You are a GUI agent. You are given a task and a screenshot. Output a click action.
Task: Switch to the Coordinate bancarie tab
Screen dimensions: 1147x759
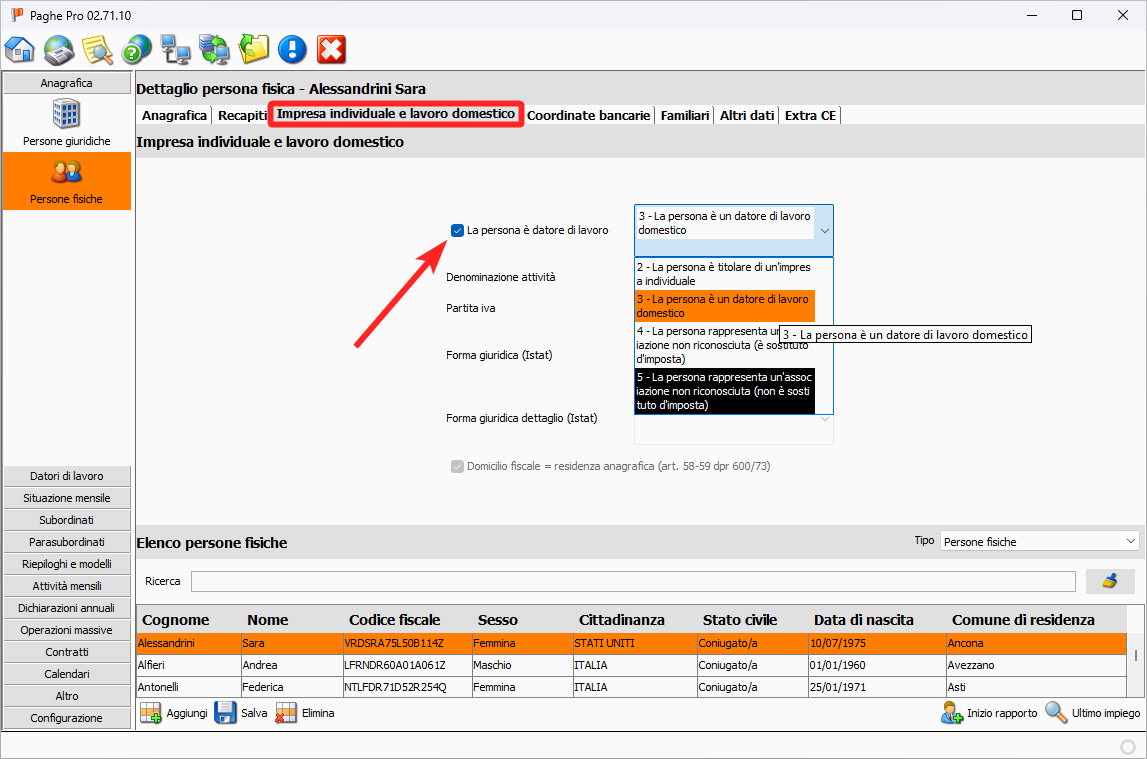[588, 115]
